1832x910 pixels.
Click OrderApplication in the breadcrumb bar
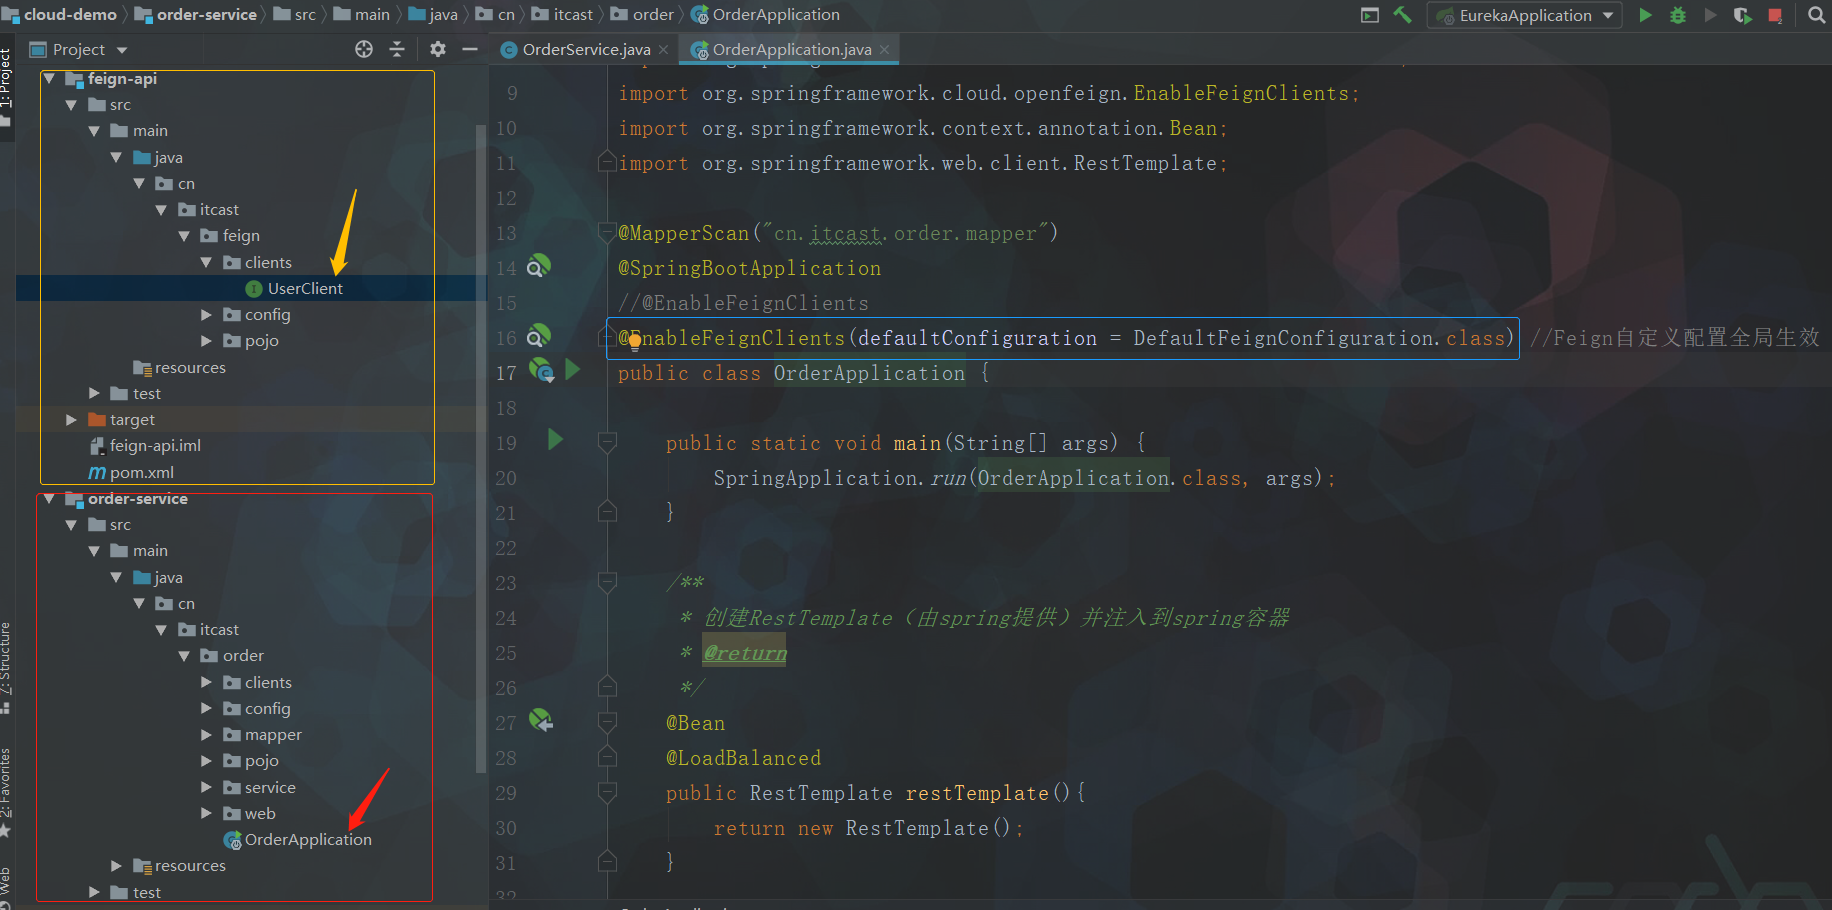776,15
